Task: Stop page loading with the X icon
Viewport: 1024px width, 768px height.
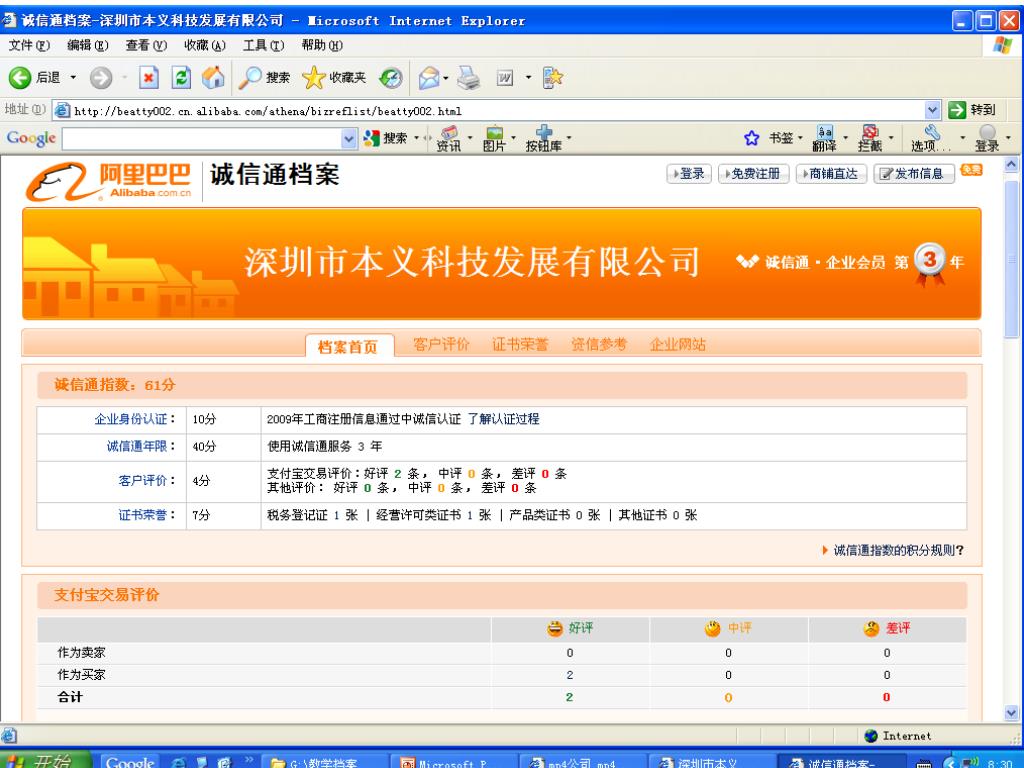Action: point(149,78)
